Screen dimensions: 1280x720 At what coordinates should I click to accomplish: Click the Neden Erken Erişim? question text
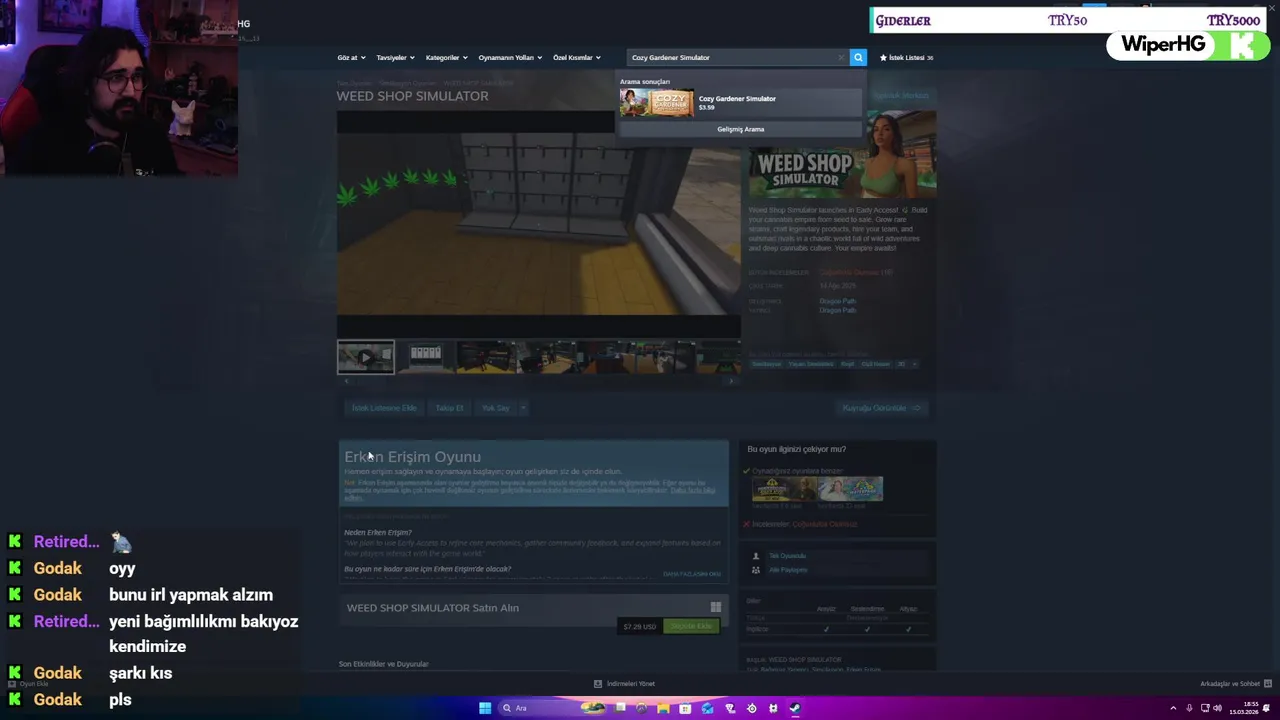[x=378, y=533]
